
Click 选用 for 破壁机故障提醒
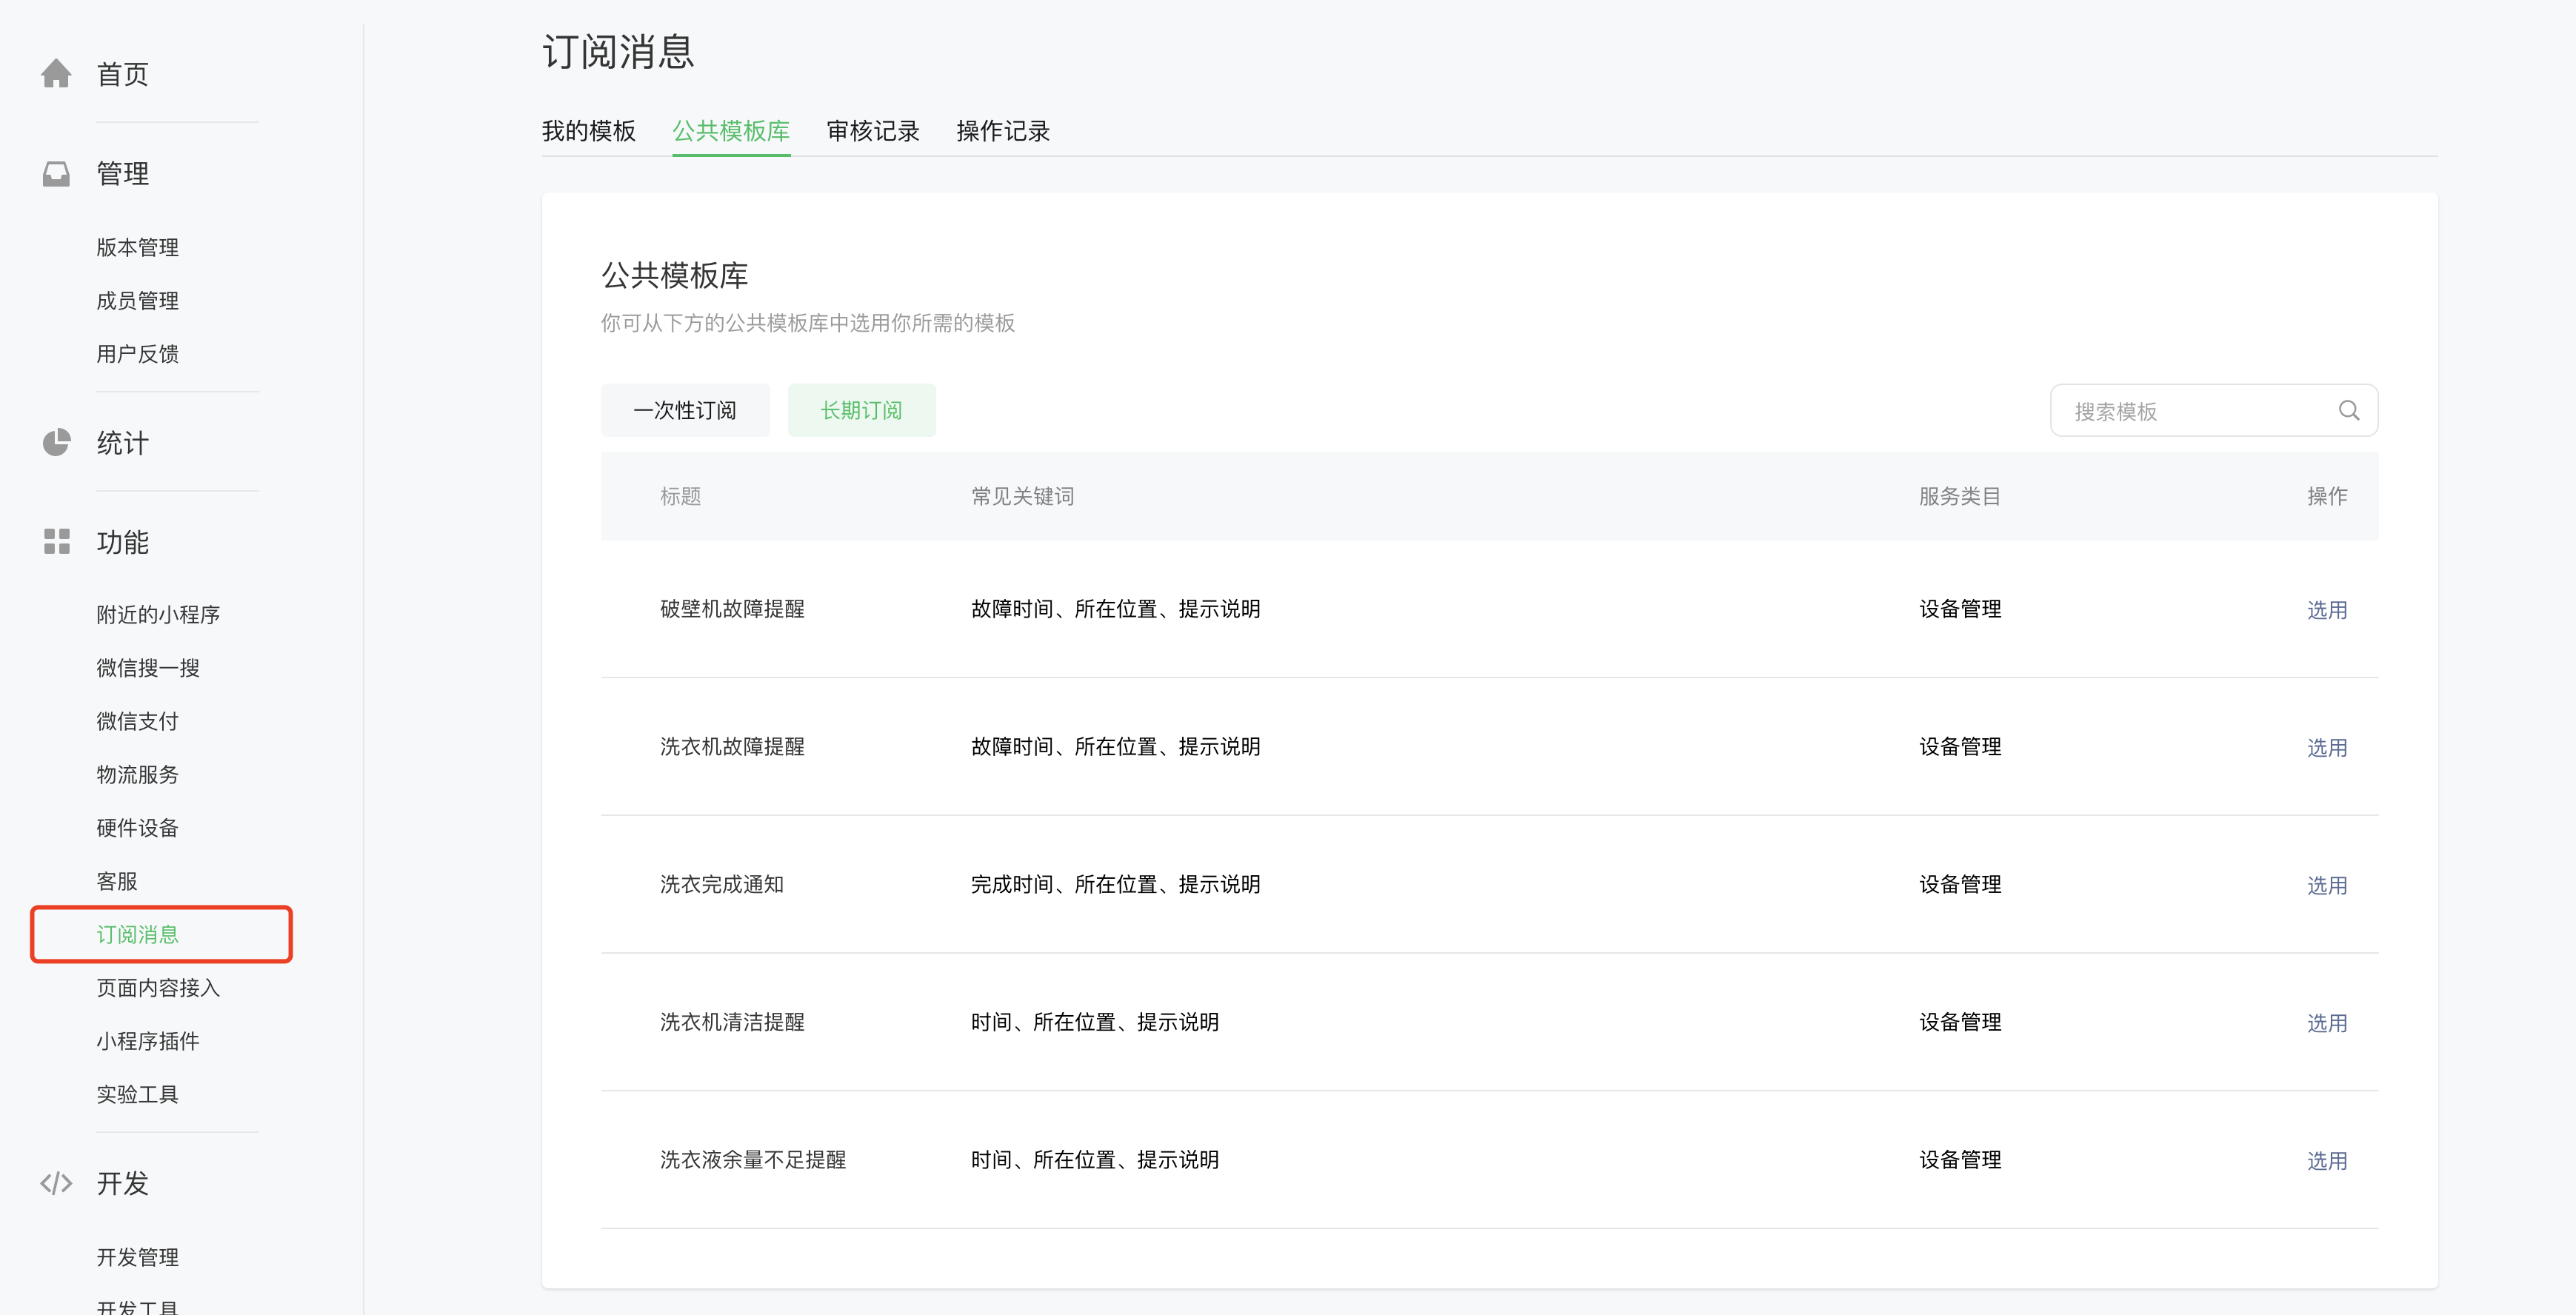[2327, 610]
